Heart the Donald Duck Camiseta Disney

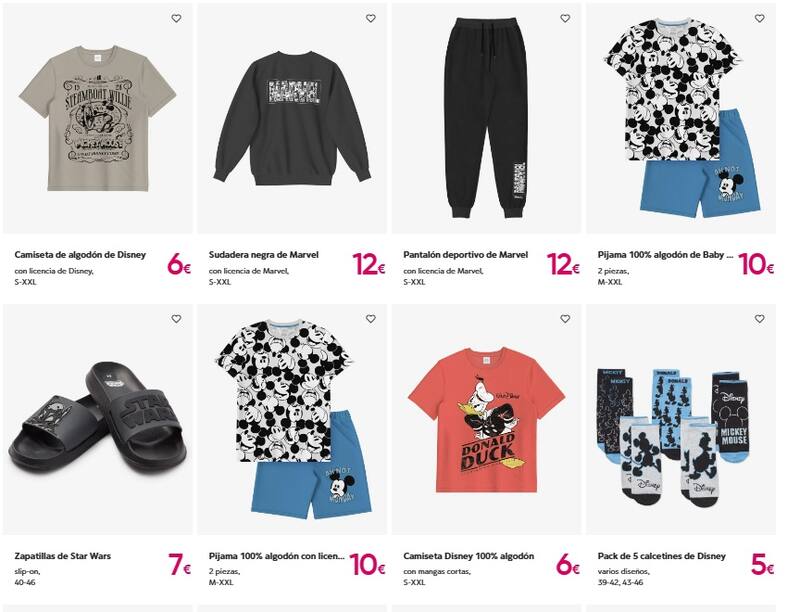[x=565, y=319]
